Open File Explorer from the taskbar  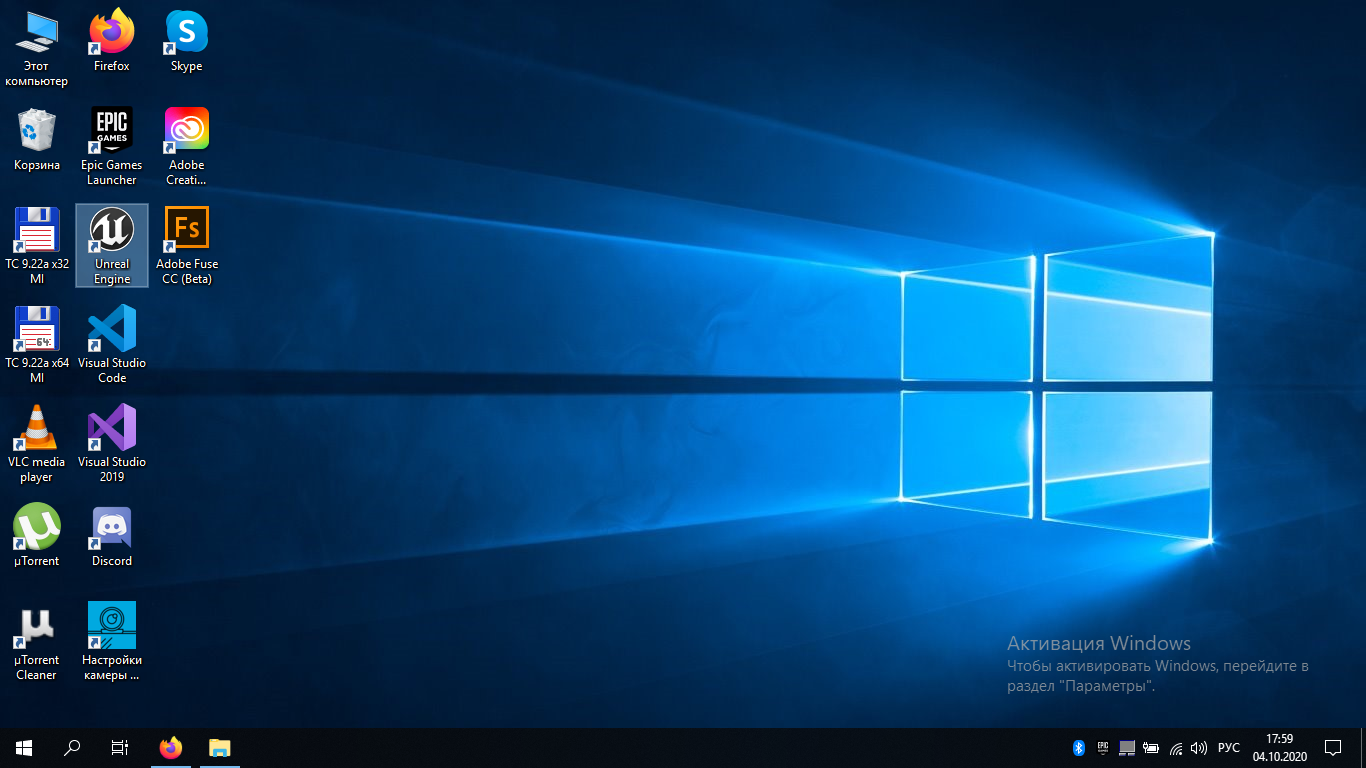[x=219, y=748]
